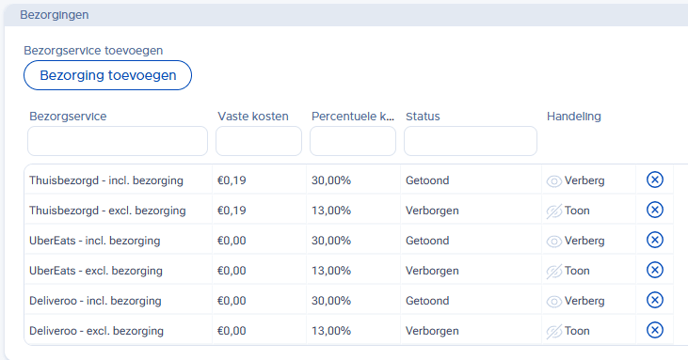Image resolution: width=688 pixels, height=360 pixels.
Task: Show Deliveroo excl. bezorging using Toon
Action: 568,331
